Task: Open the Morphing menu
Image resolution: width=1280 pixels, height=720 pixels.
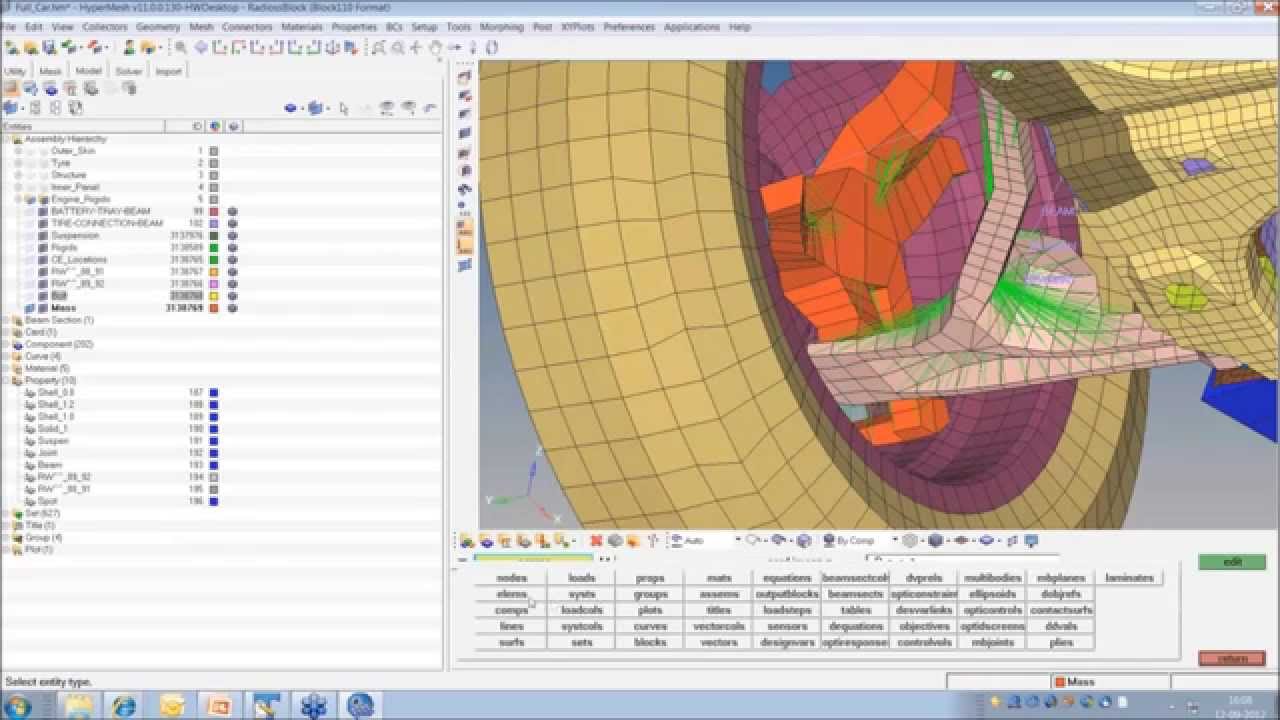Action: click(x=501, y=27)
